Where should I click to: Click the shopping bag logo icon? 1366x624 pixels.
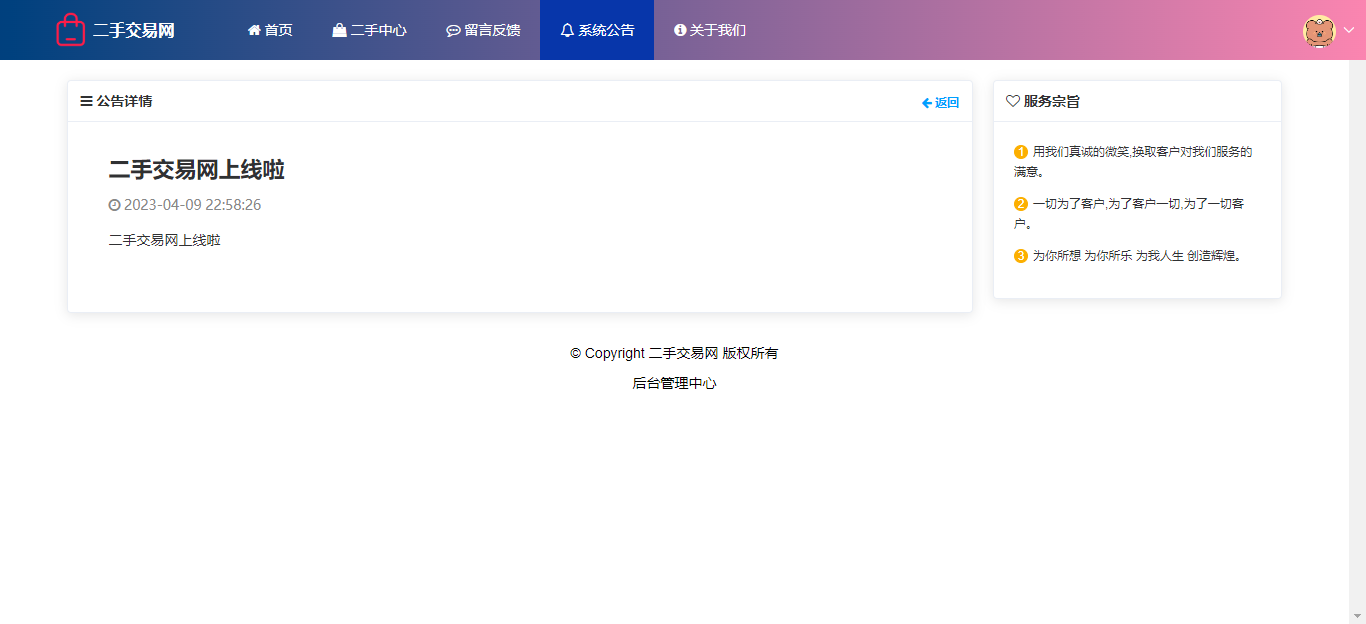pyautogui.click(x=70, y=30)
